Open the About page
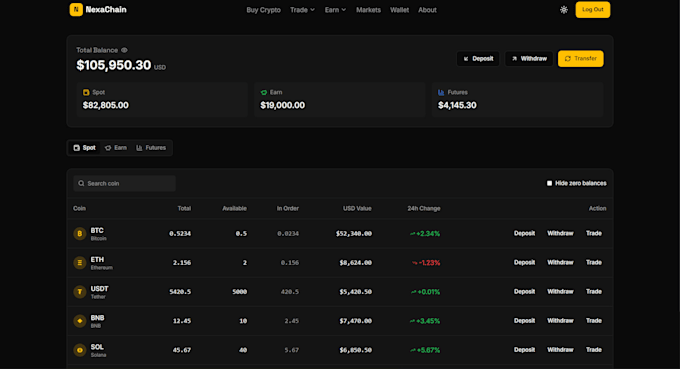The width and height of the screenshot is (680, 369). point(427,10)
